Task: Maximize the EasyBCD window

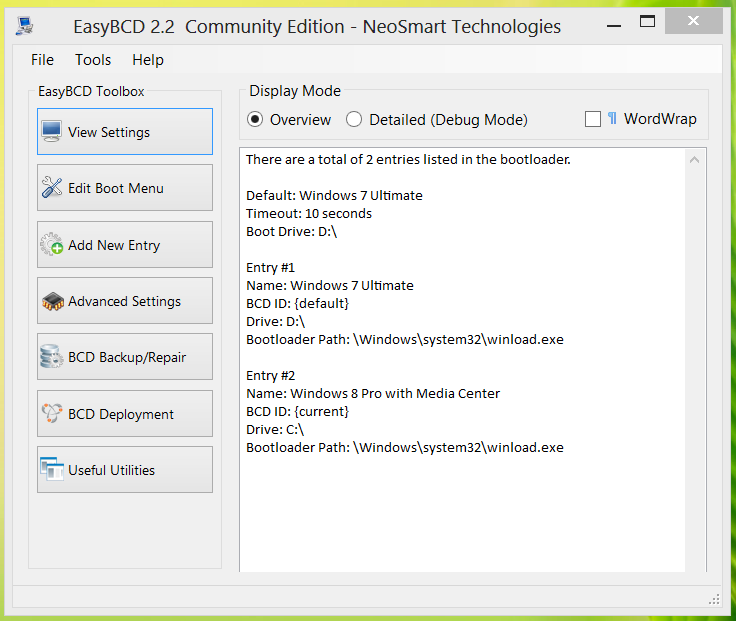Action: [647, 21]
